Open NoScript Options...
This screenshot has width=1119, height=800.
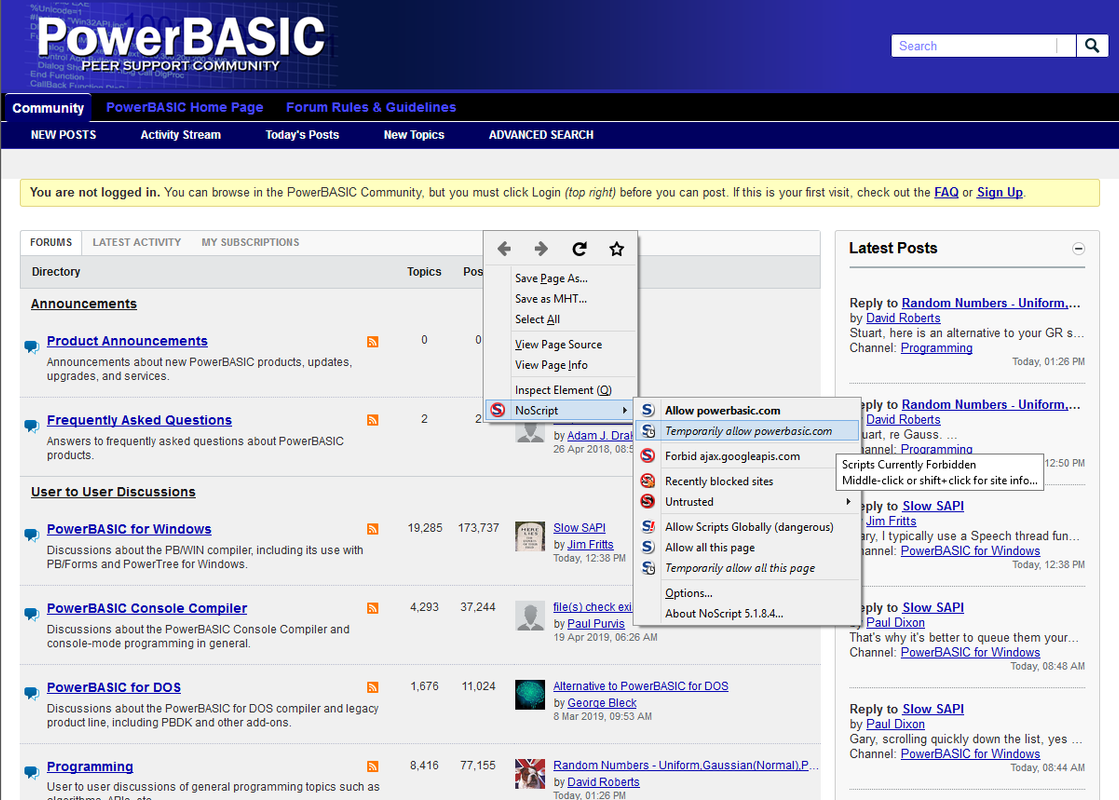pos(688,593)
